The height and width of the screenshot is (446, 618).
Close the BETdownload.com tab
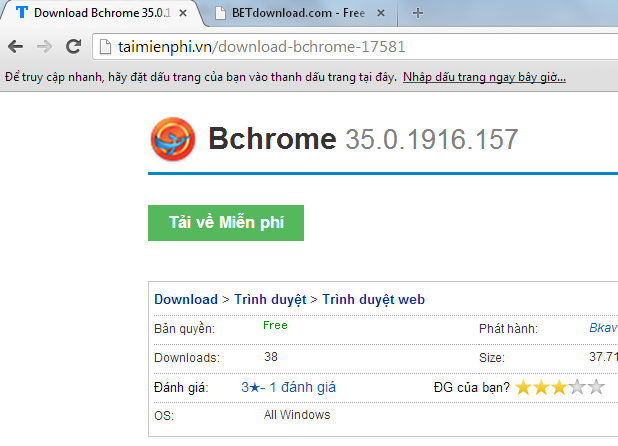[x=381, y=13]
